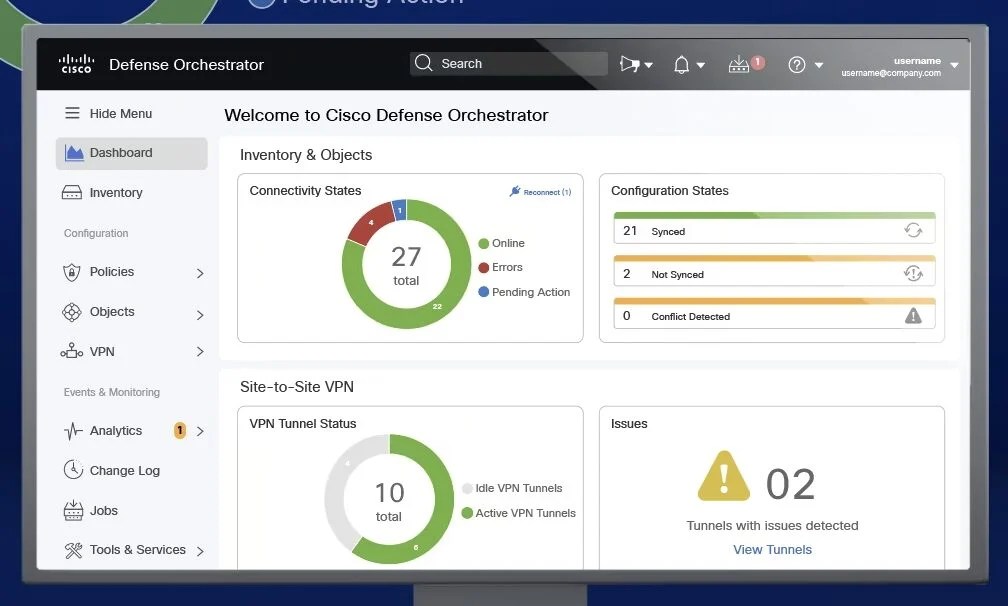This screenshot has height=606, width=1008.
Task: Click the Policies shield icon
Action: (71, 272)
